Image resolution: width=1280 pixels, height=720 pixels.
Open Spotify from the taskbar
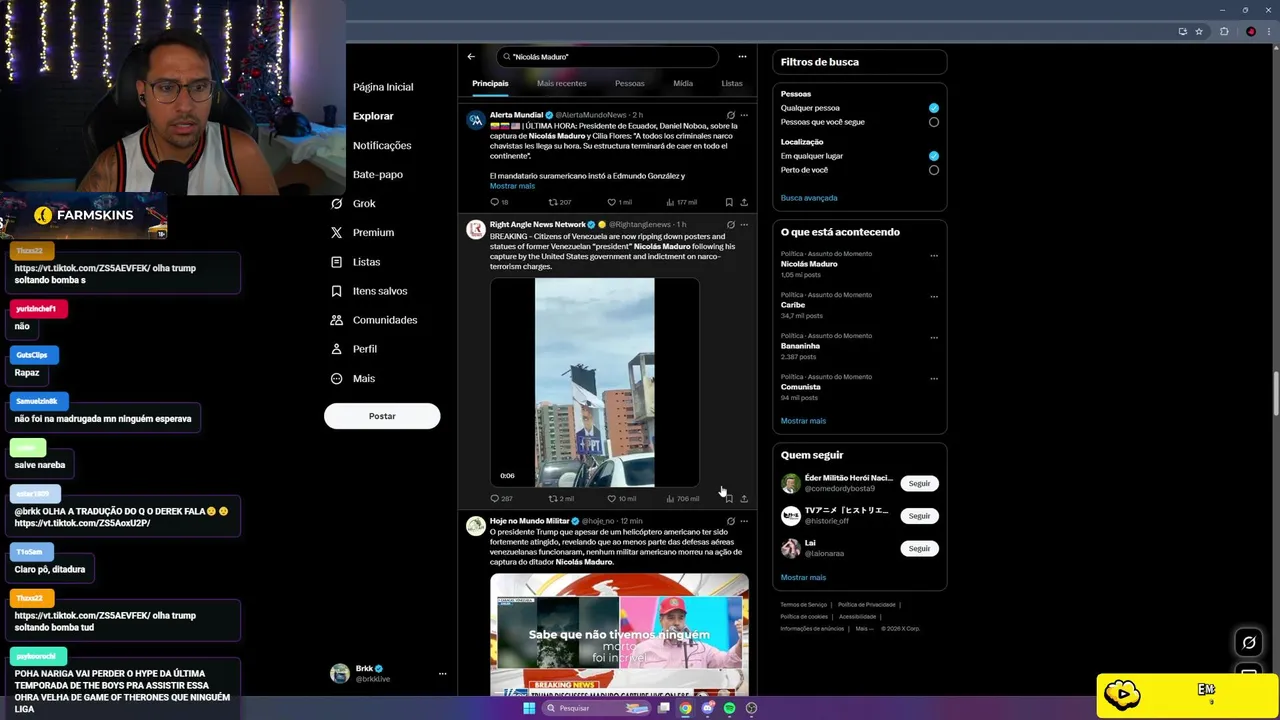coord(729,708)
